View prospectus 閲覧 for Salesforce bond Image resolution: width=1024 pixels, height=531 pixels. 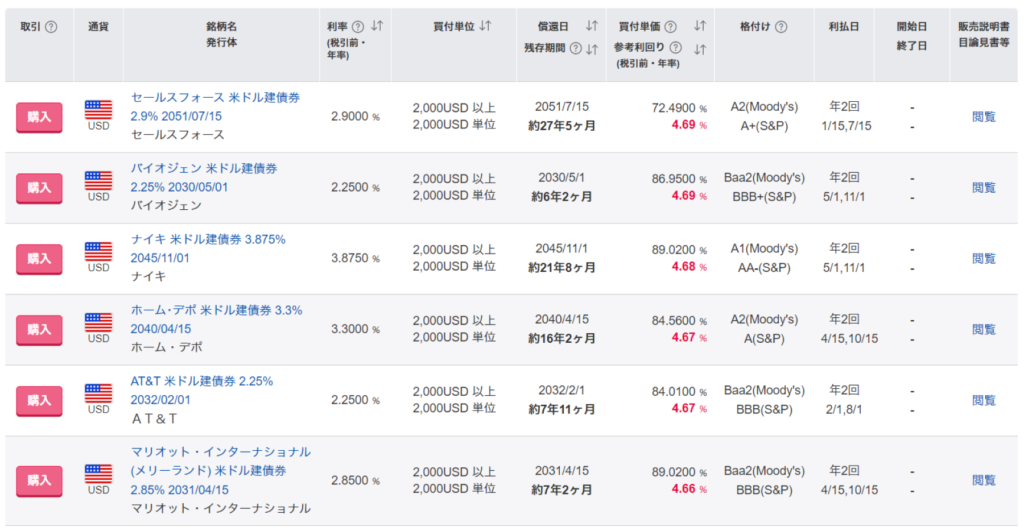pos(984,116)
